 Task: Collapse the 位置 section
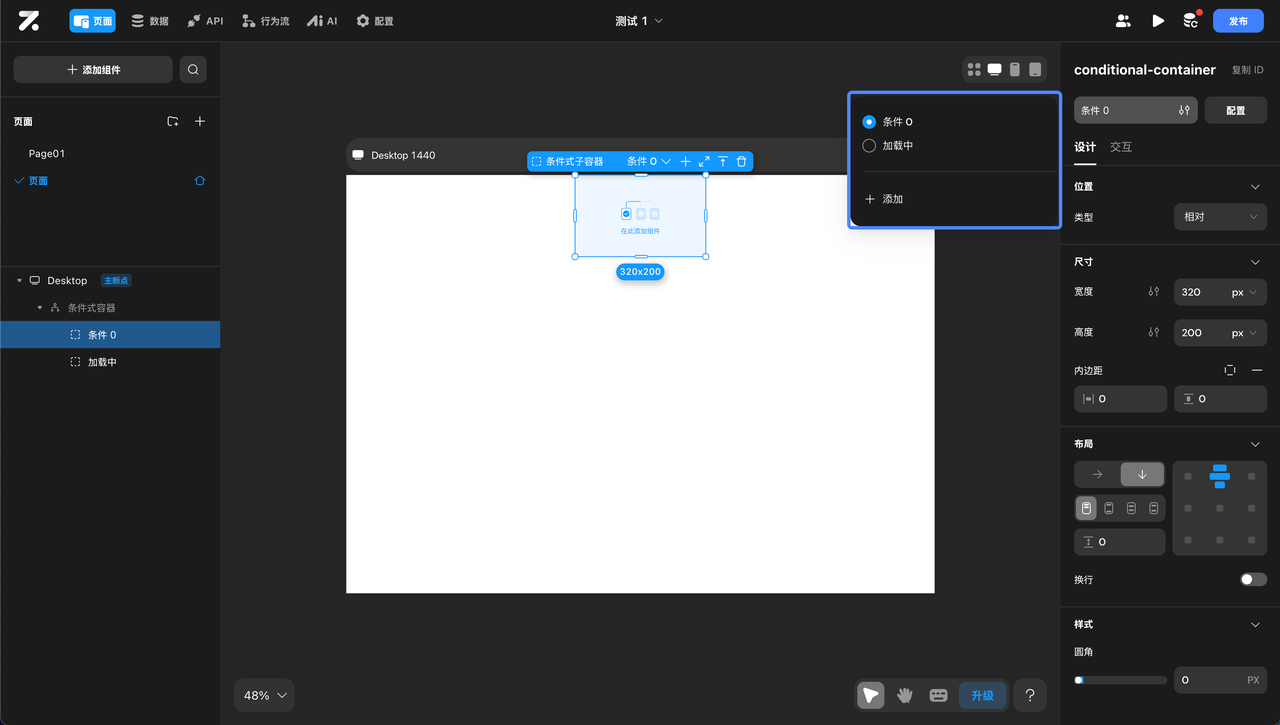pyautogui.click(x=1256, y=187)
